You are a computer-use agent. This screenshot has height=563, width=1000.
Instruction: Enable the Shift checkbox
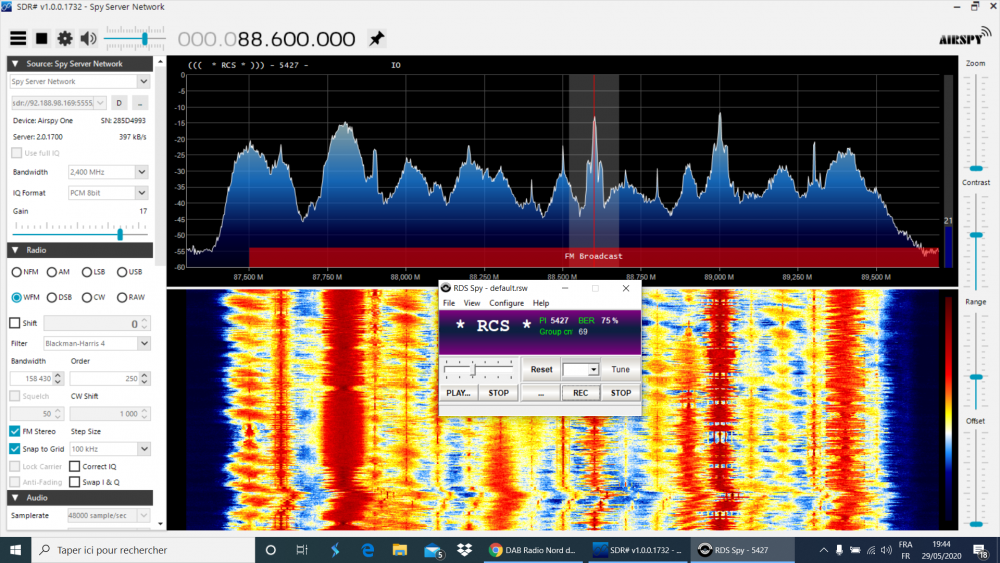click(15, 323)
